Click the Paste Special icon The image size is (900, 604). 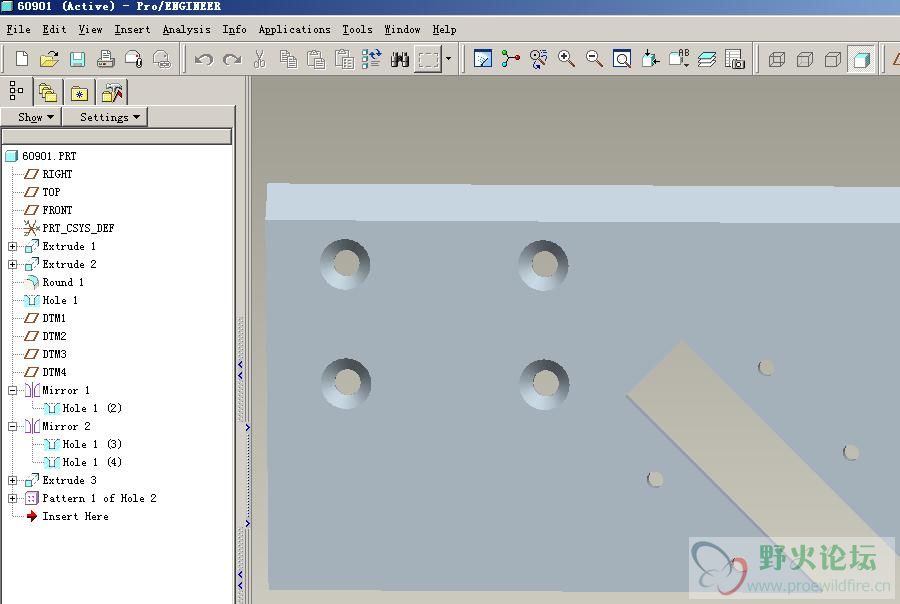[x=344, y=59]
